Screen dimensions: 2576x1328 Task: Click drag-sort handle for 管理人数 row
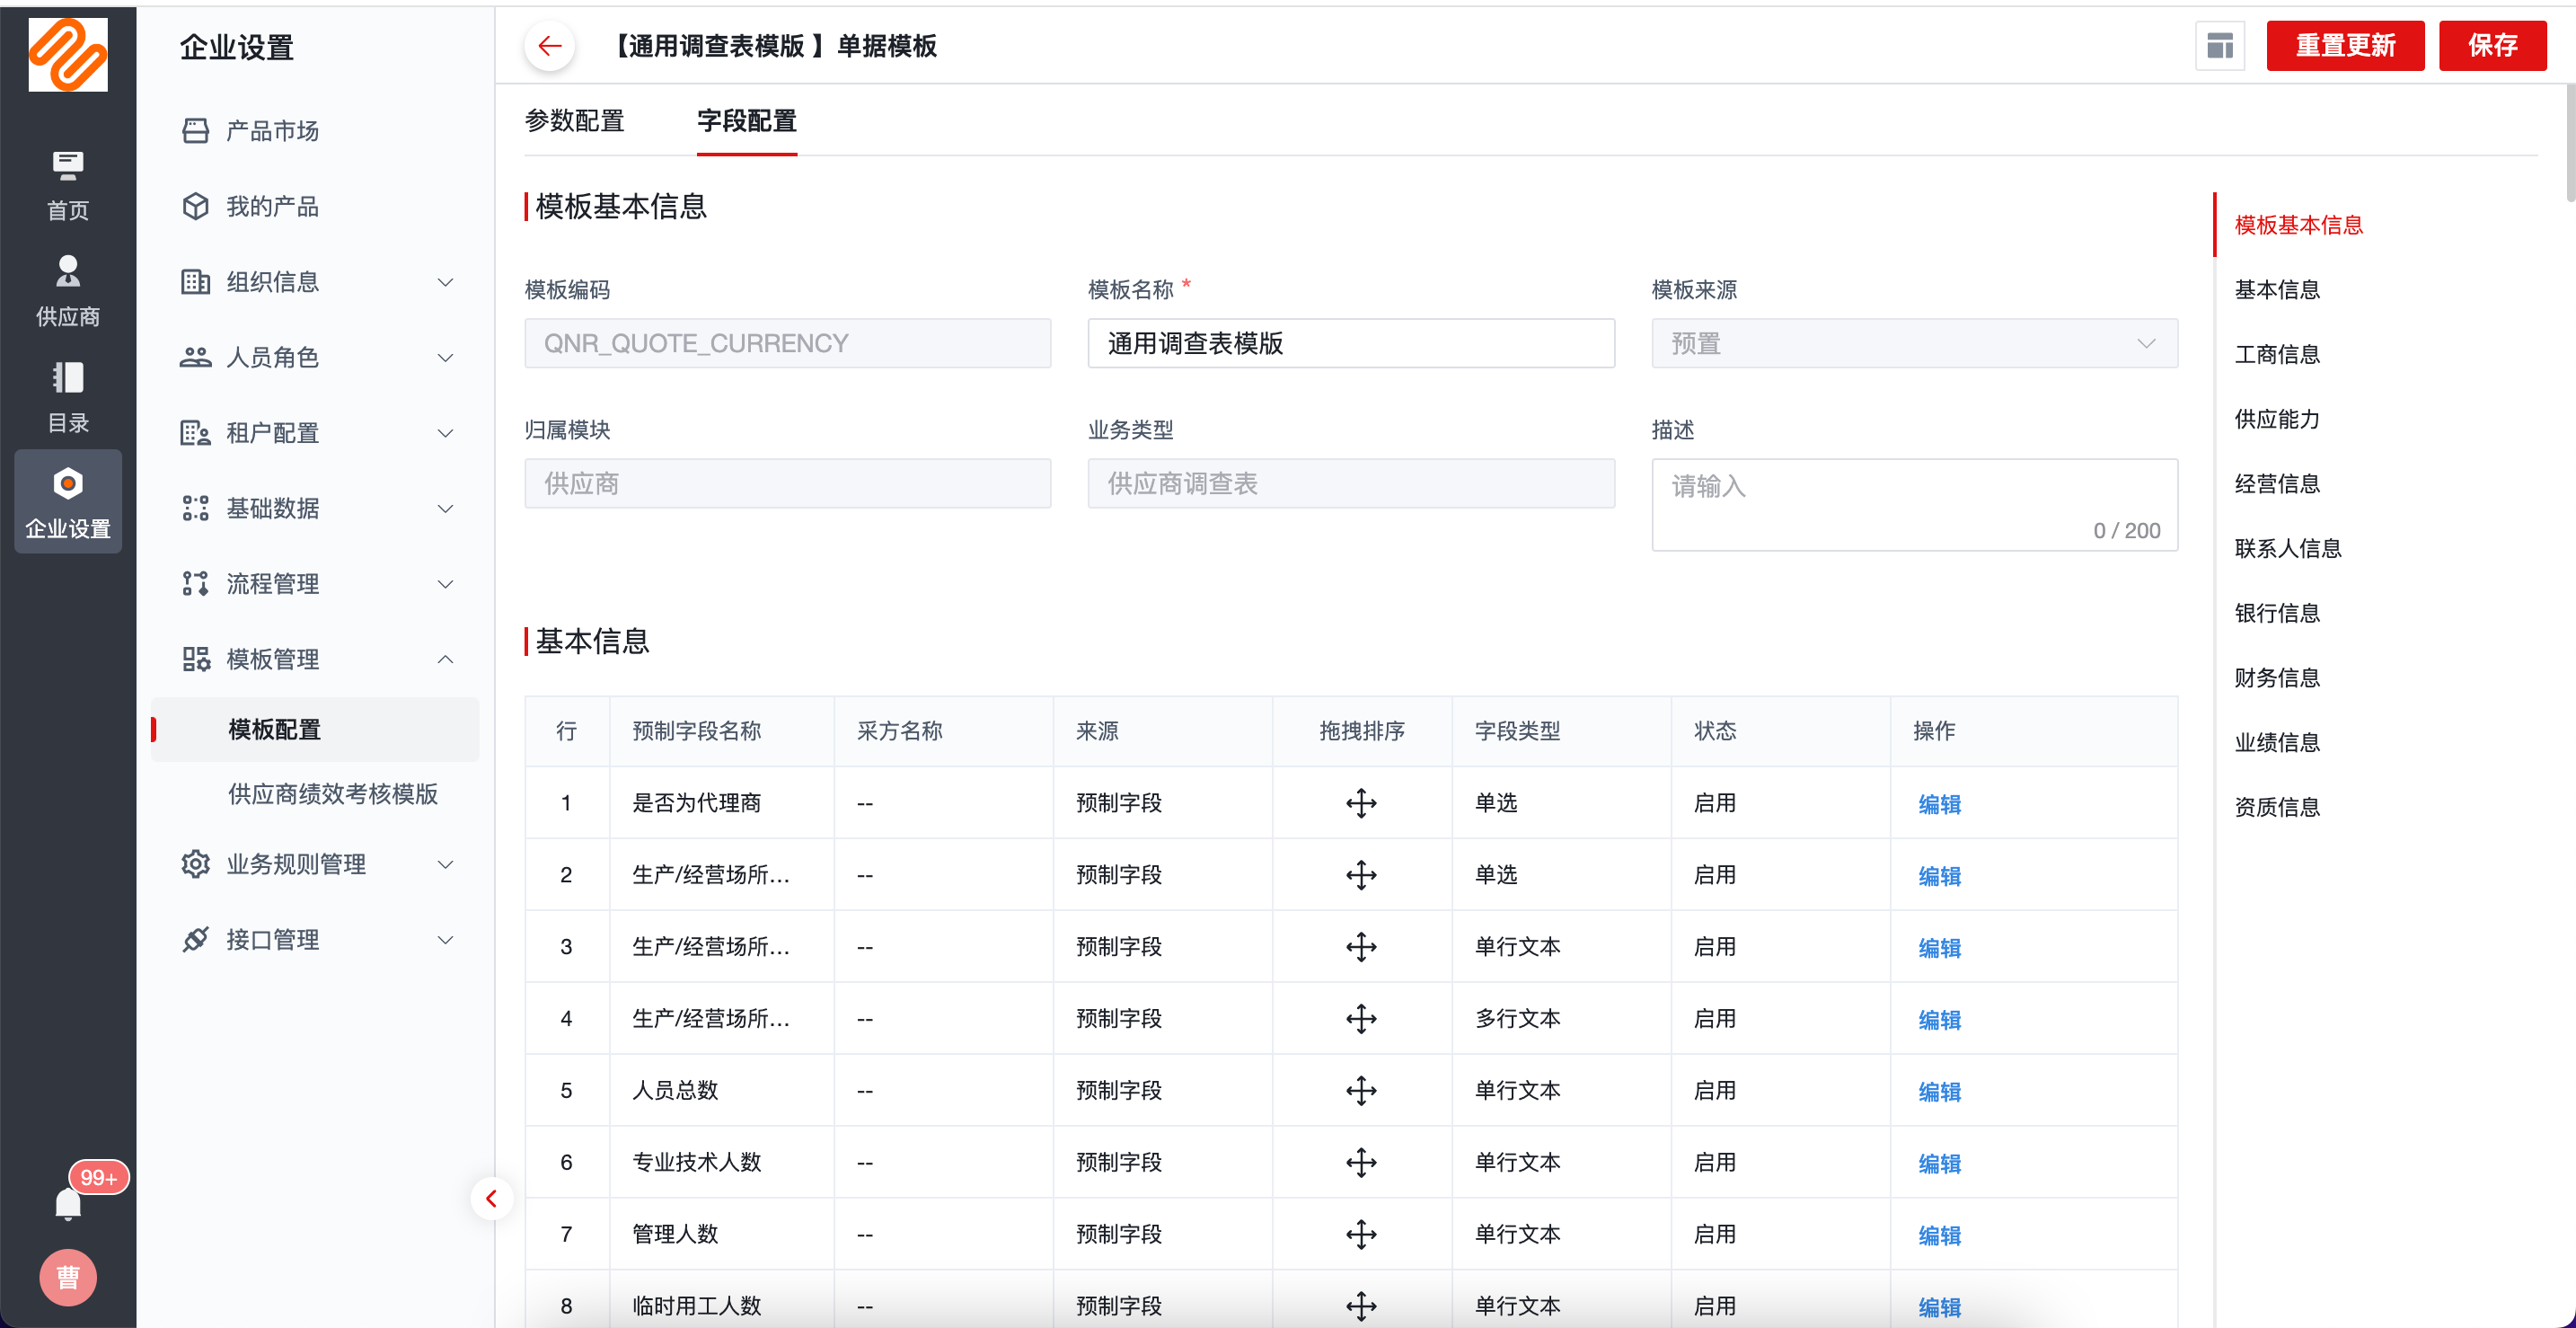(1361, 1235)
